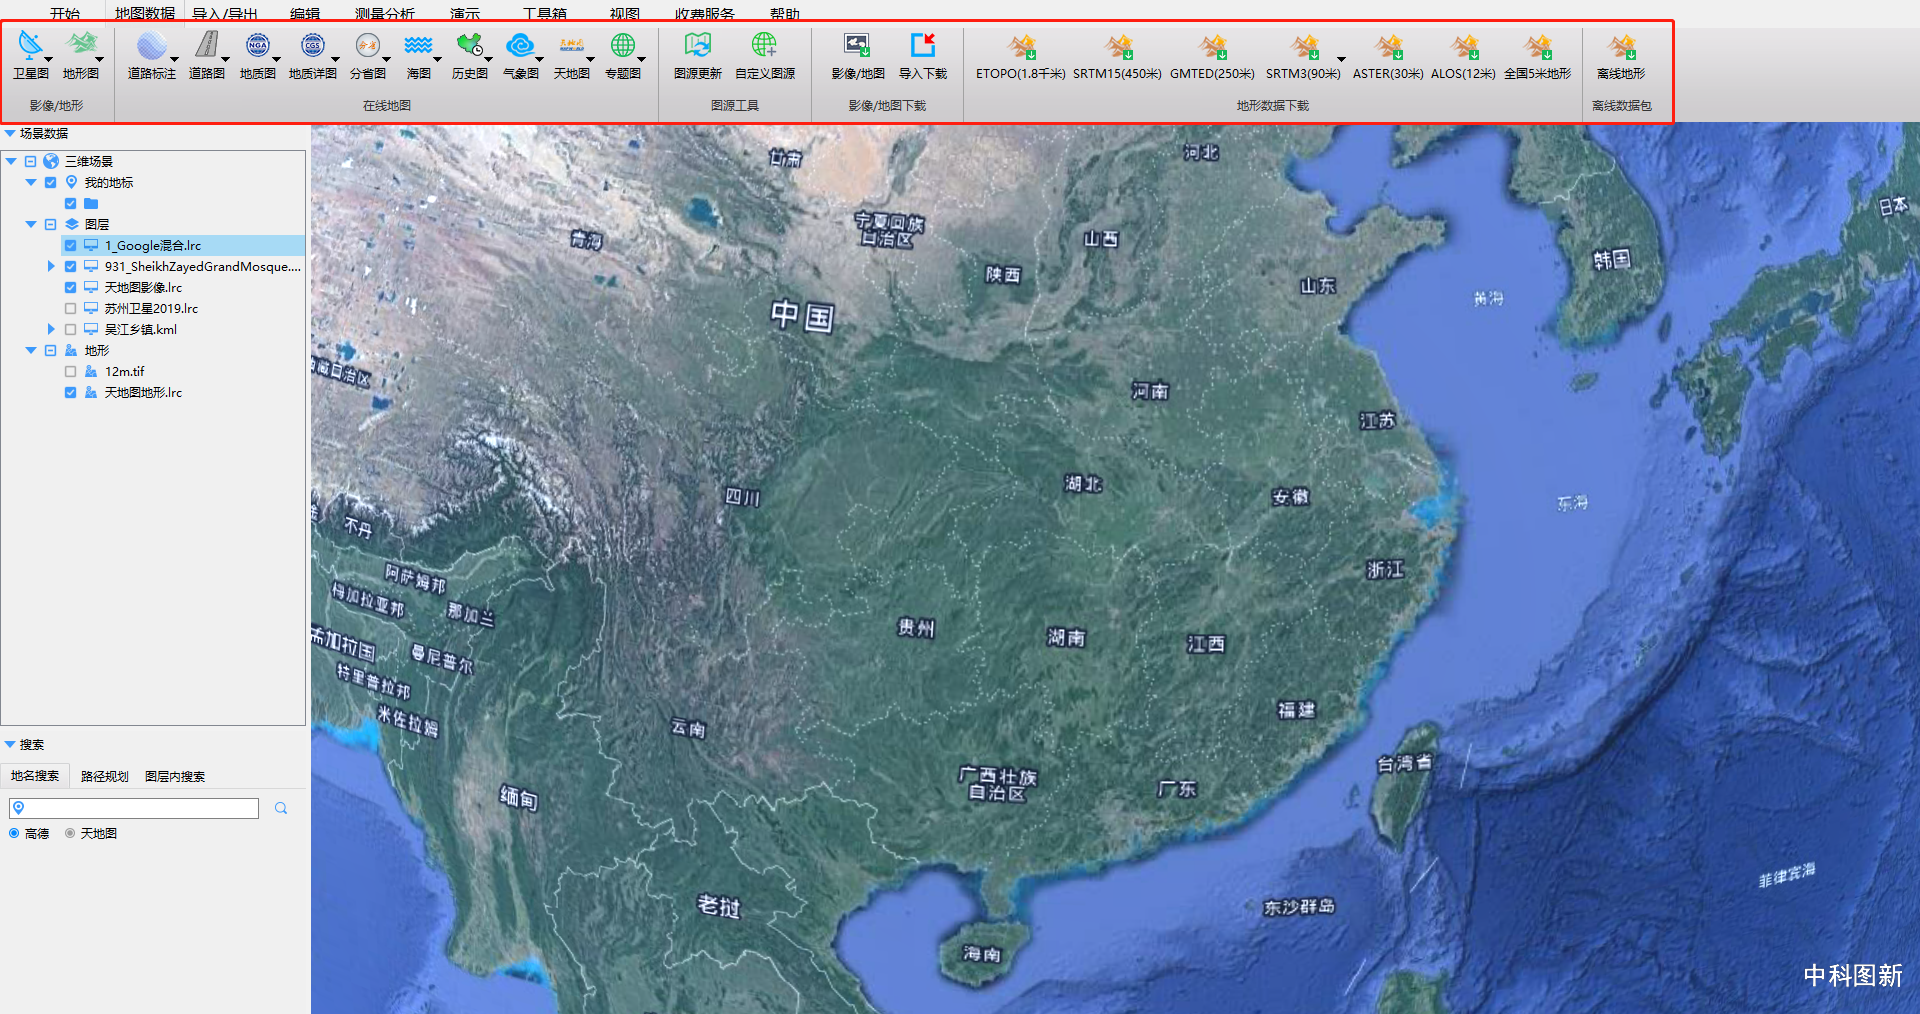
Task: Open the 工具箱 ribbon tab
Action: (545, 13)
